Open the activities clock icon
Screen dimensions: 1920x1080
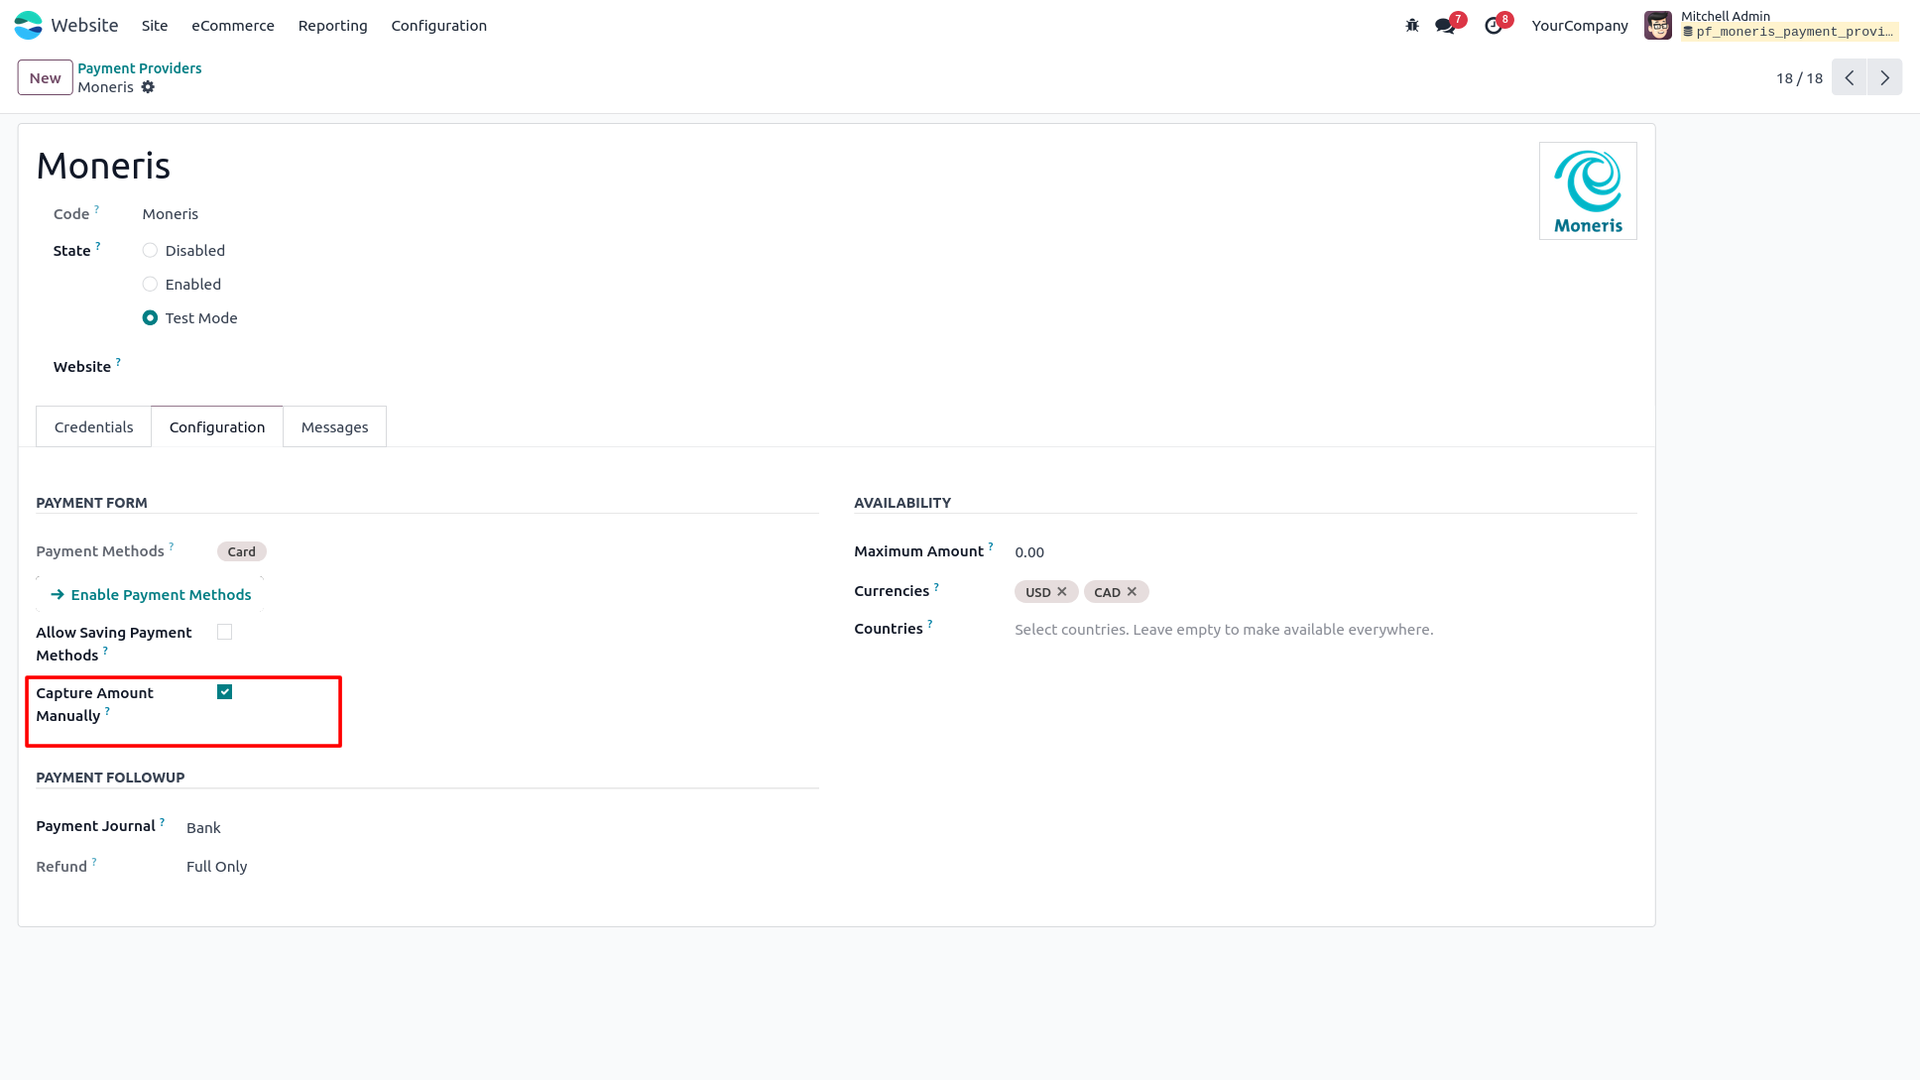click(x=1493, y=25)
